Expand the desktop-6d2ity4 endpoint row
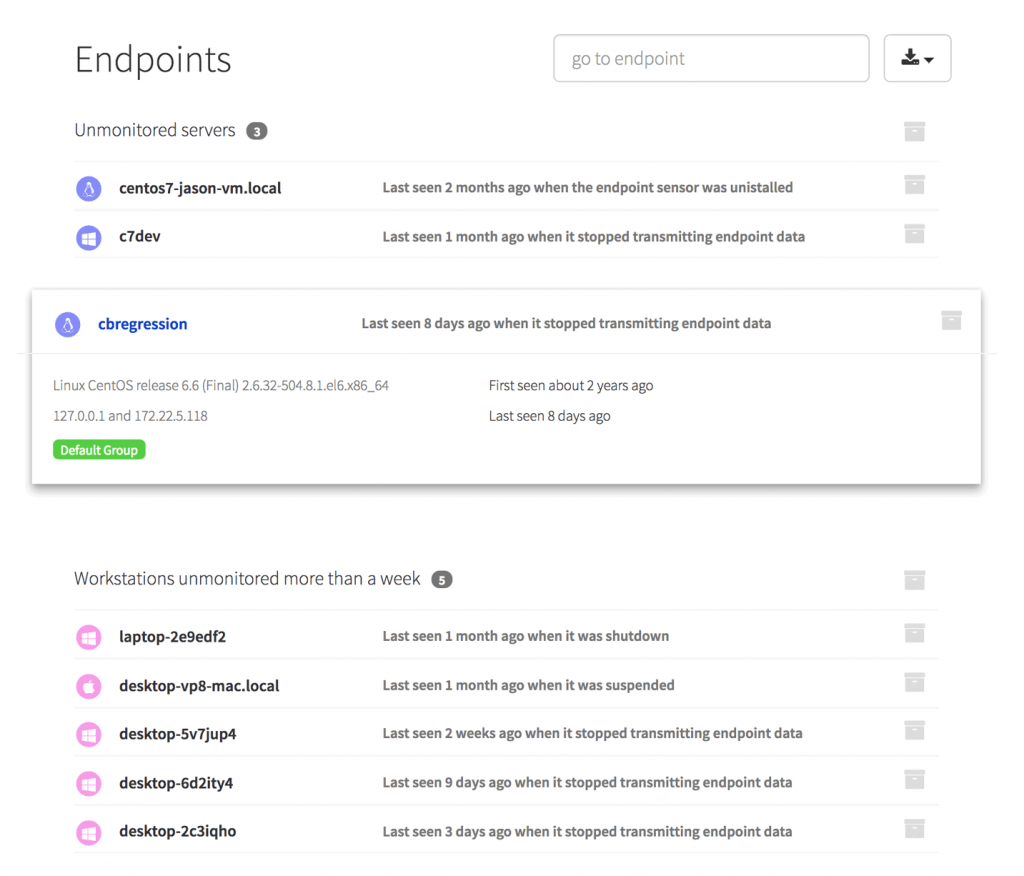 click(587, 783)
